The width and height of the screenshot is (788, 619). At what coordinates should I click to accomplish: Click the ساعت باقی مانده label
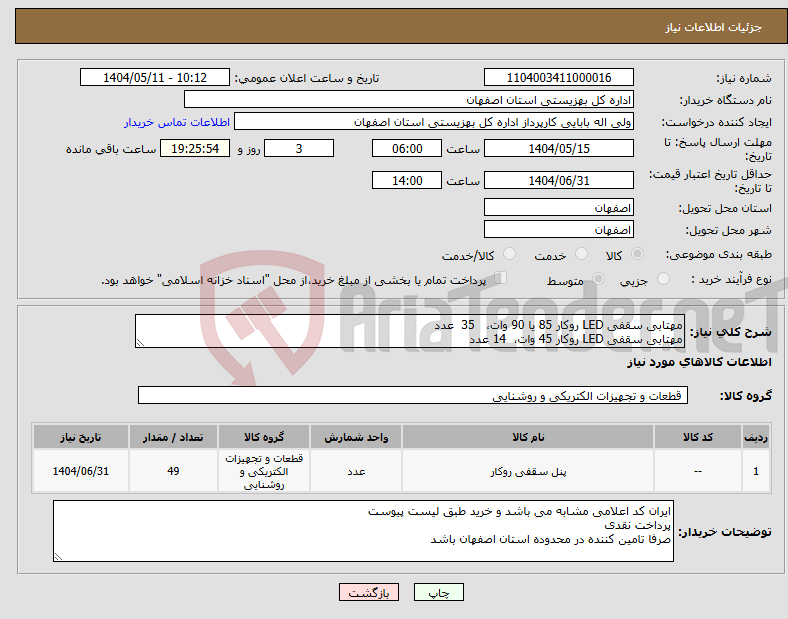point(111,149)
